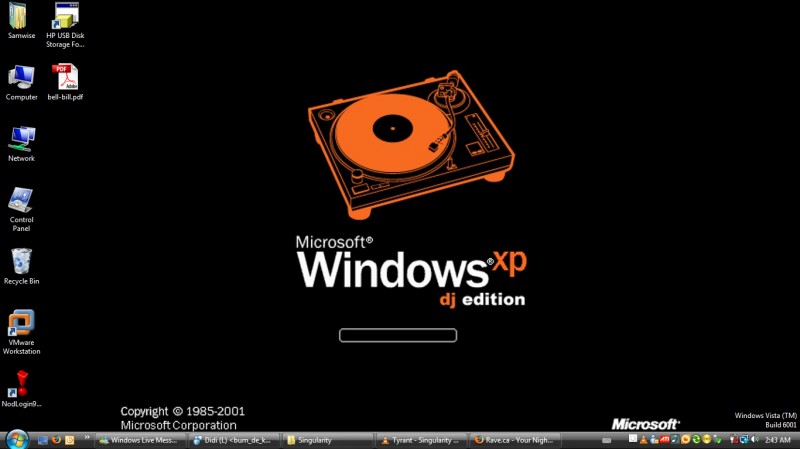Click the music note tray icon
Viewport: 800px width, 449px height.
coord(675,439)
